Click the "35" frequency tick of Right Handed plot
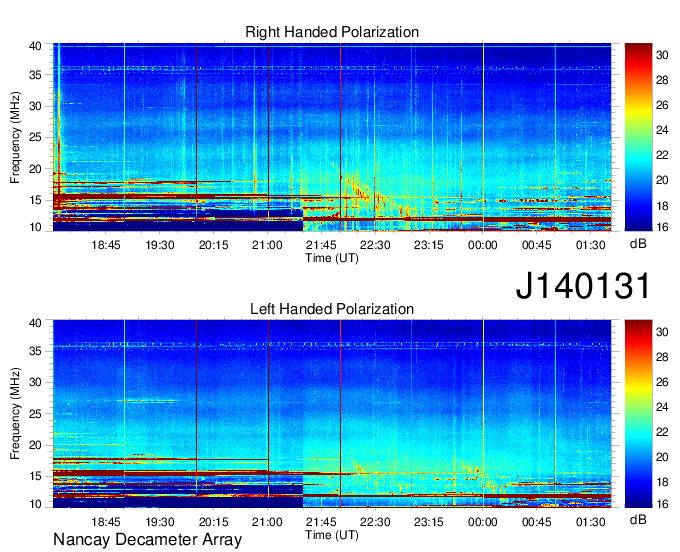Screen dimensions: 680x552 [35, 75]
